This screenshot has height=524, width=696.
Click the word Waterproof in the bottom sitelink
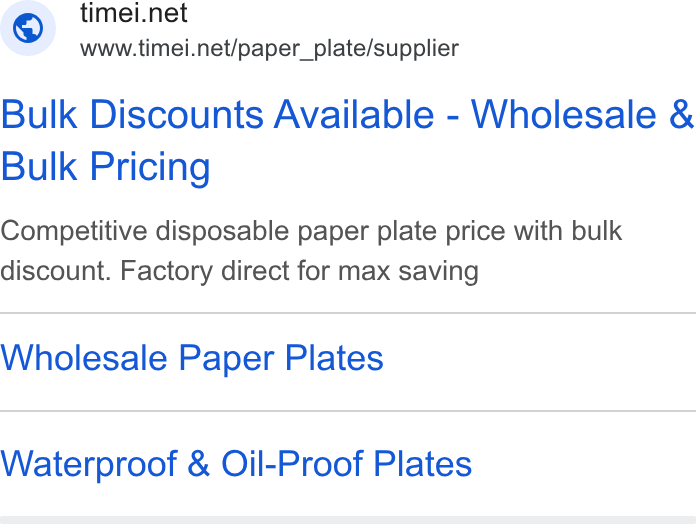click(89, 464)
